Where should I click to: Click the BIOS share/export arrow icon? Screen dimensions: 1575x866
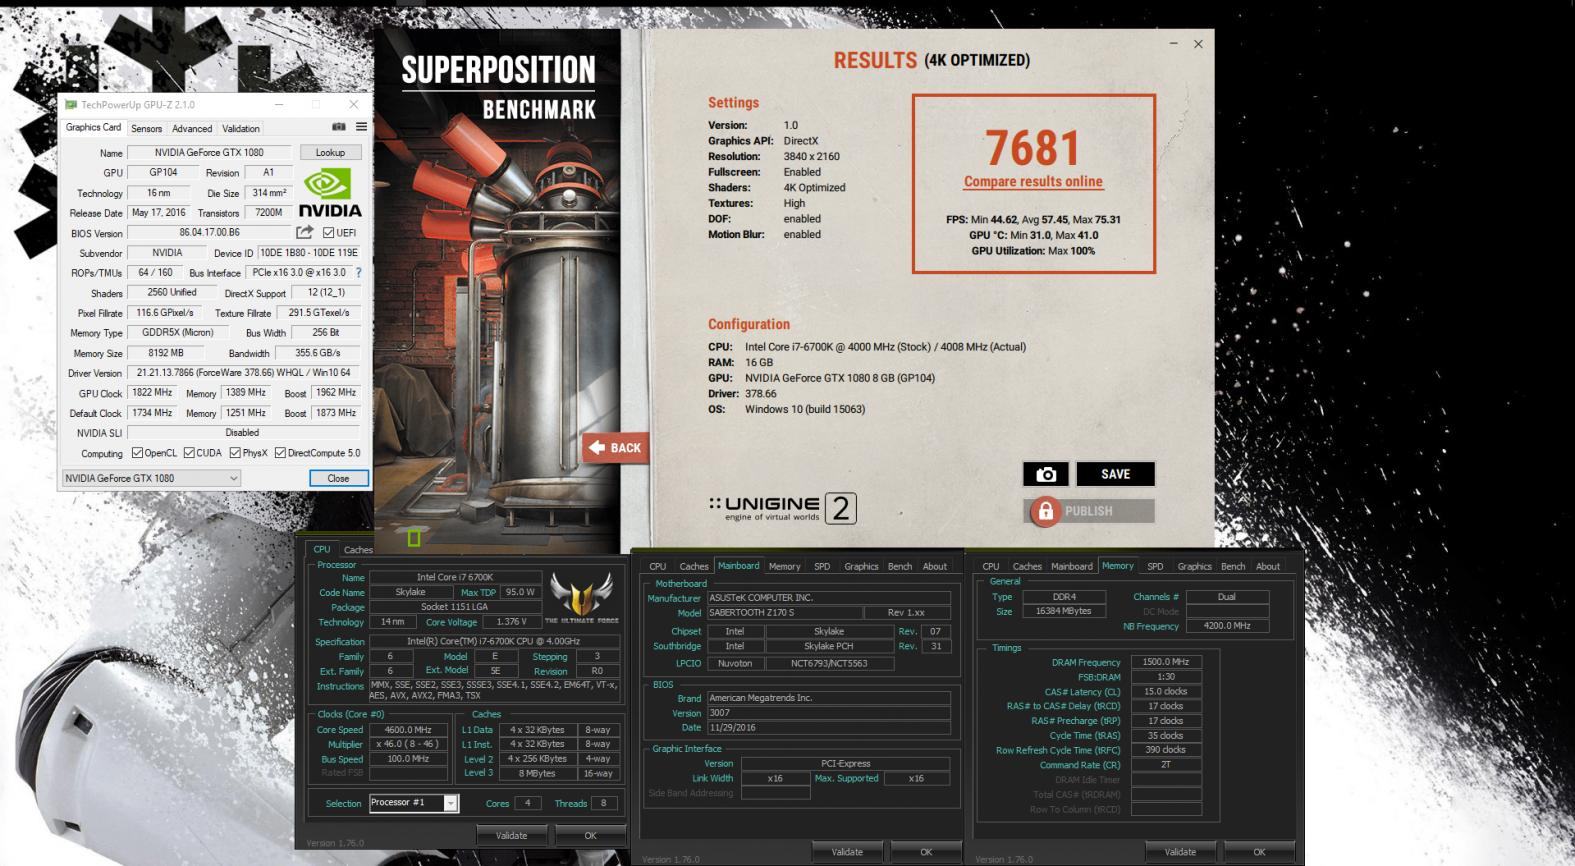pos(305,232)
